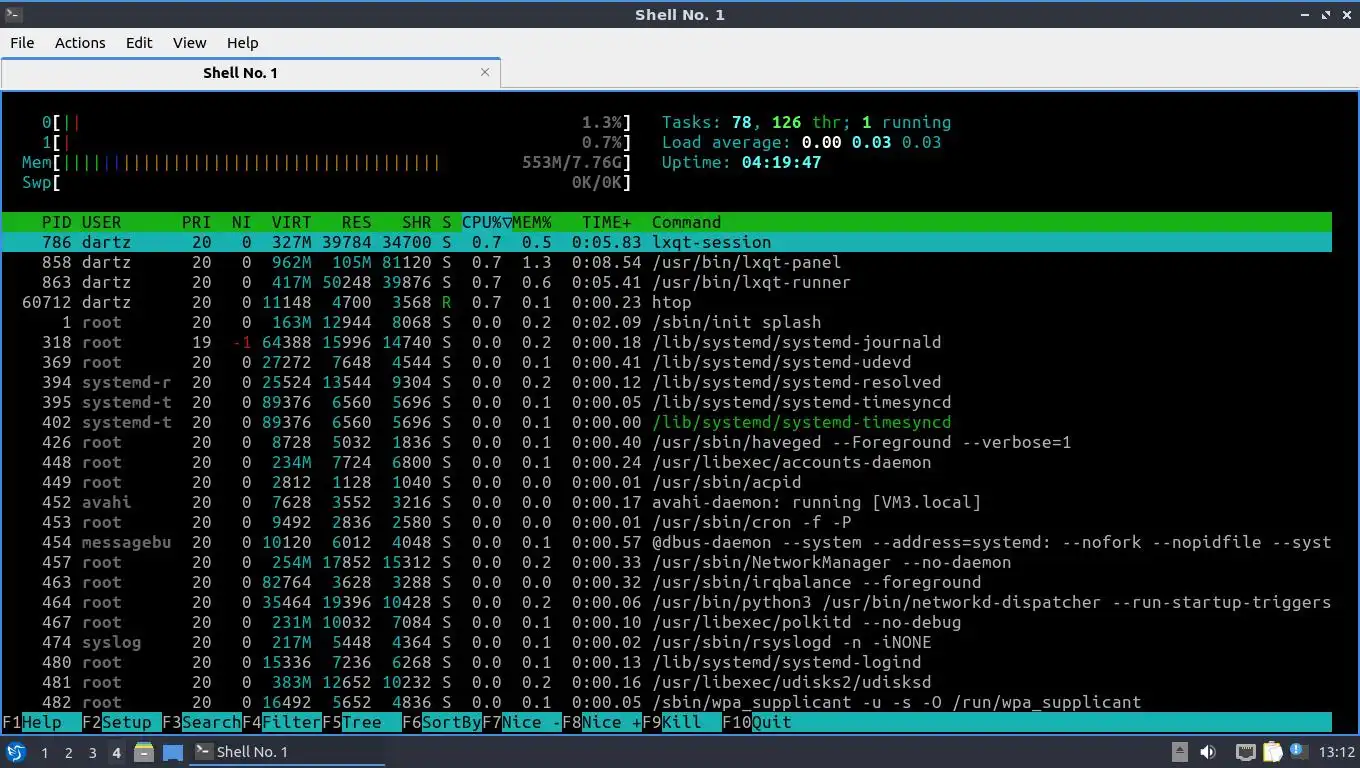
Task: Click the F10 Quit button in htop
Action: tap(756, 722)
